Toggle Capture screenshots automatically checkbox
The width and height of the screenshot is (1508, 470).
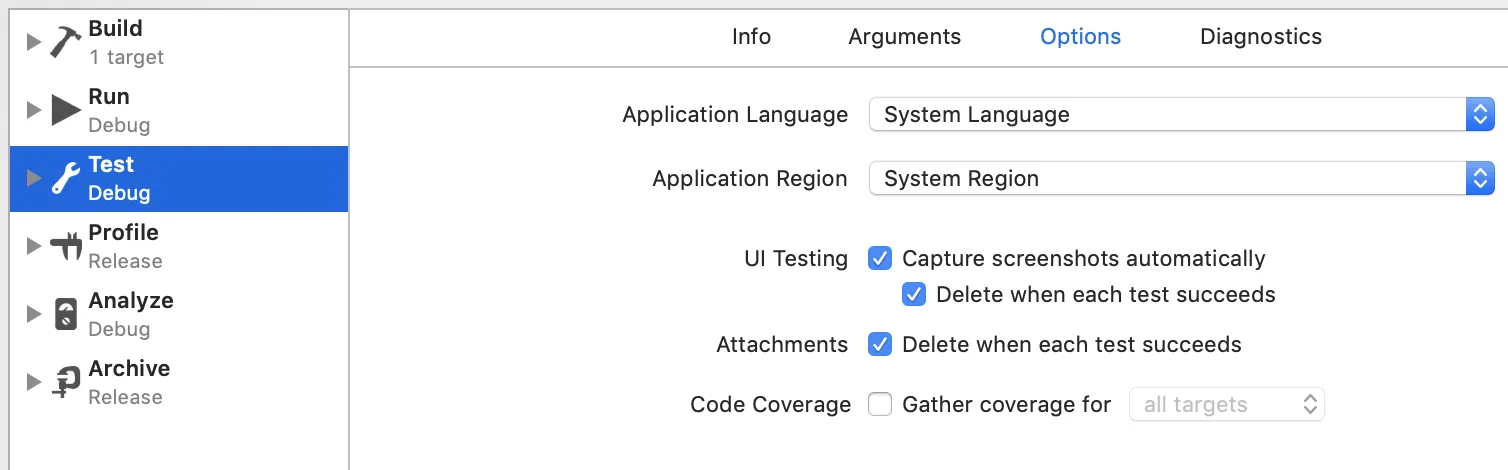(880, 258)
